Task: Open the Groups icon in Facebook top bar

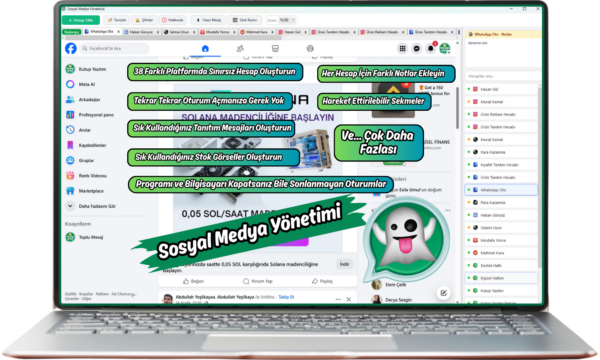Action: (x=310, y=49)
